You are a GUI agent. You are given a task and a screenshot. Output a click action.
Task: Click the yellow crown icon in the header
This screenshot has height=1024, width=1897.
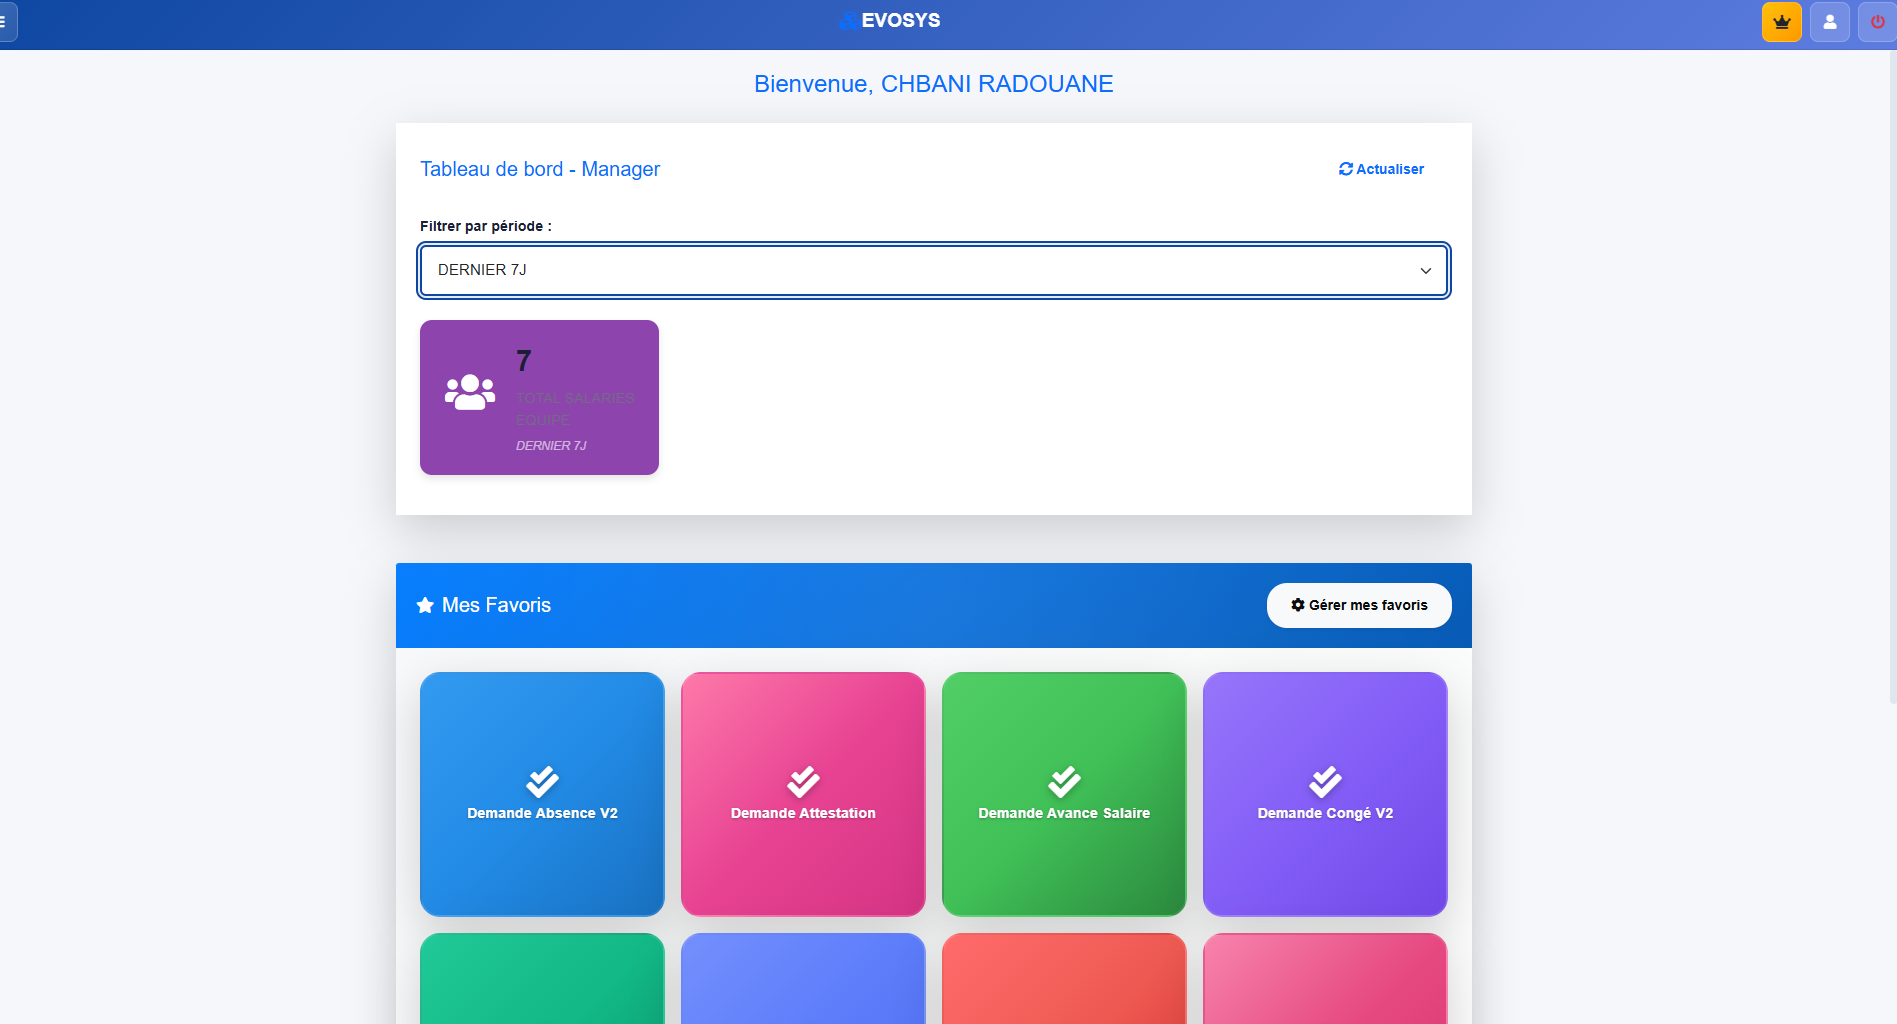1781,21
